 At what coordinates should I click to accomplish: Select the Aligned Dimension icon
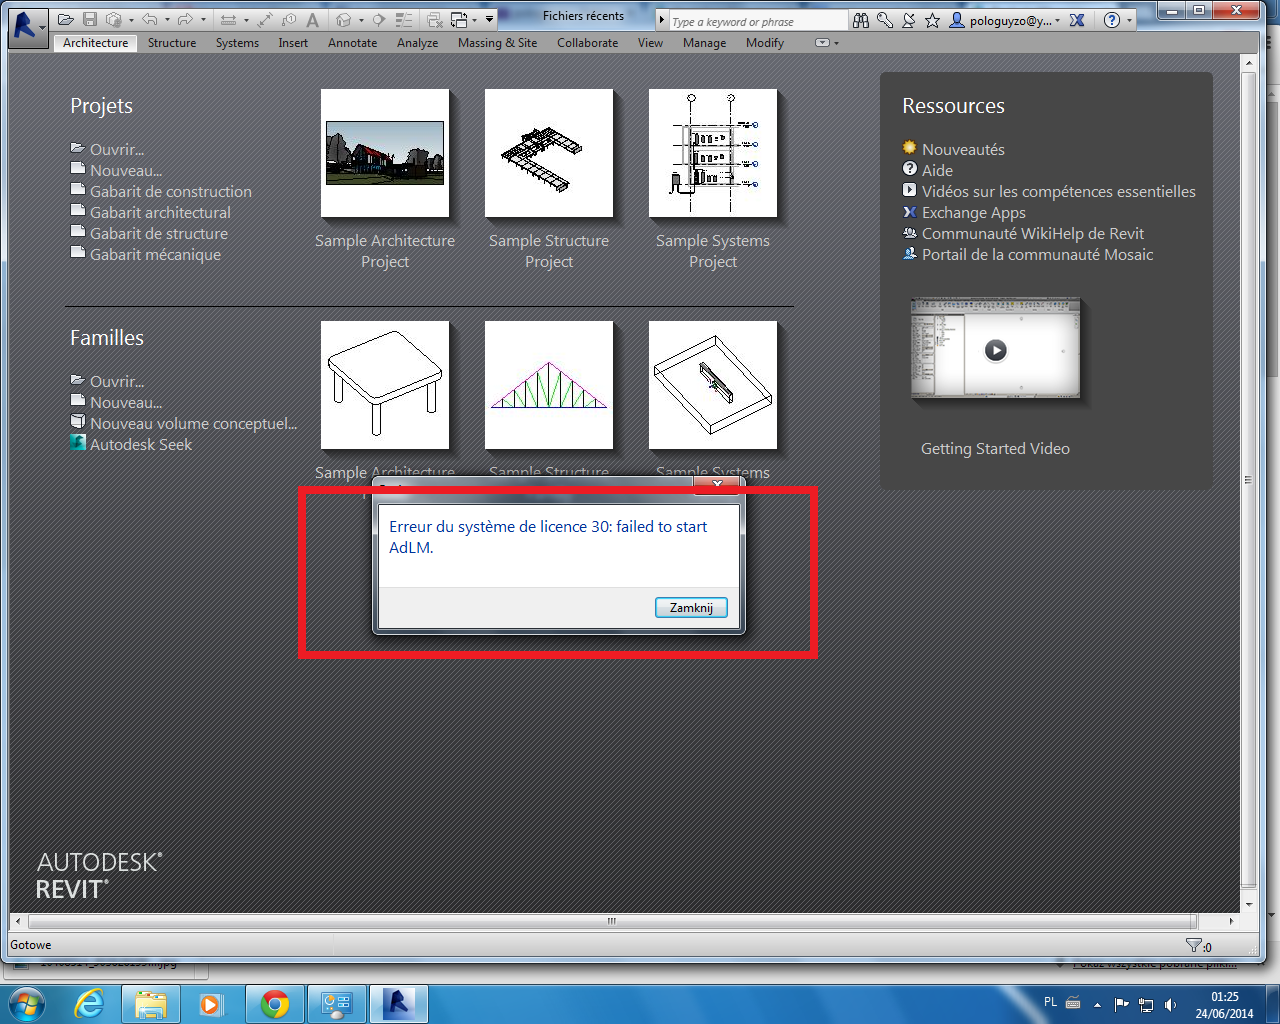click(265, 20)
